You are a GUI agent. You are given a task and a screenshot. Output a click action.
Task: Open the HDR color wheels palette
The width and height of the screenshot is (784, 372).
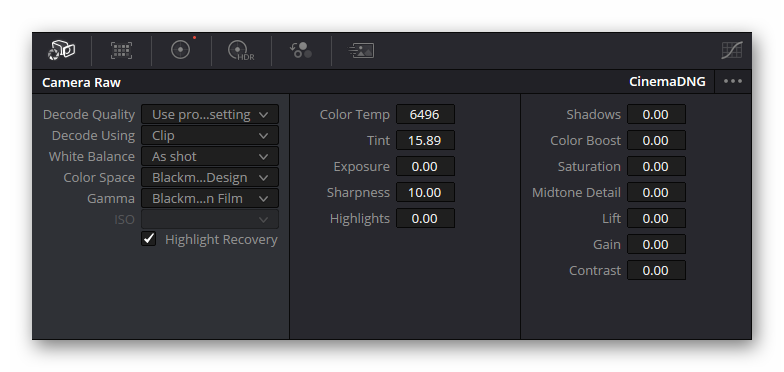pyautogui.click(x=241, y=50)
